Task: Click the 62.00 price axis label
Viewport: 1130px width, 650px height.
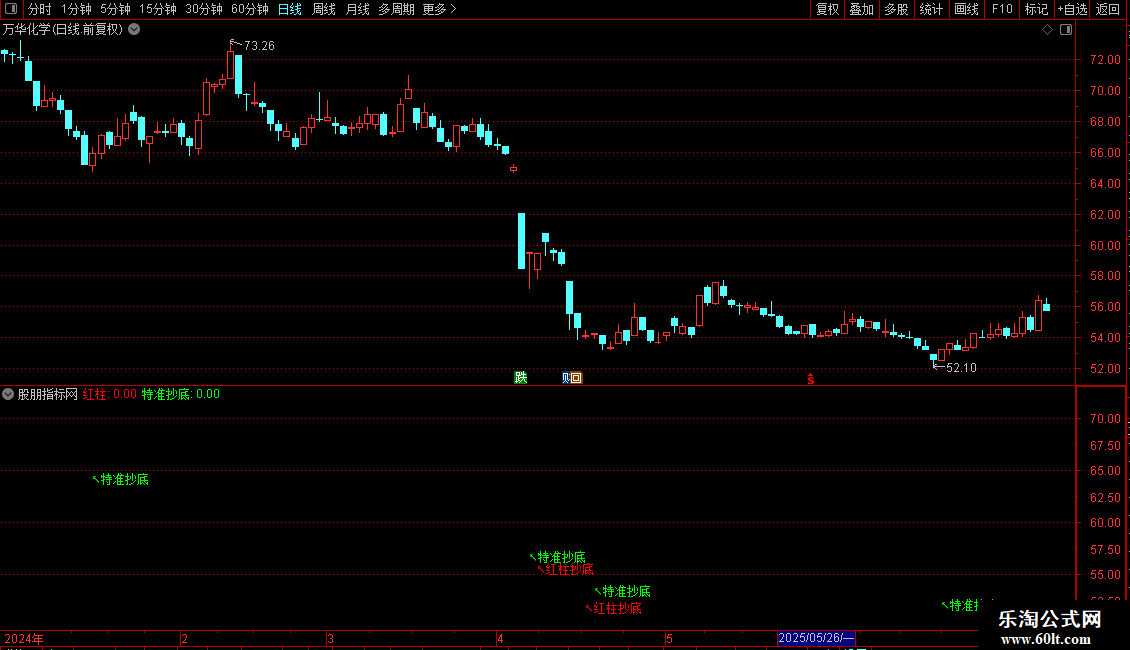Action: click(x=1105, y=215)
